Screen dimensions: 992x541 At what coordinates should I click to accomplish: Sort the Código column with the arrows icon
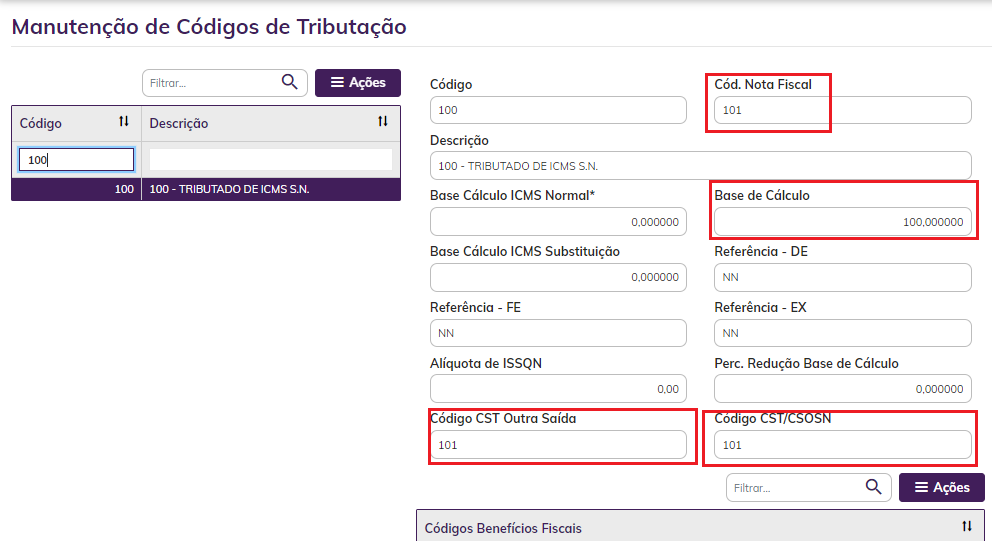pos(124,122)
